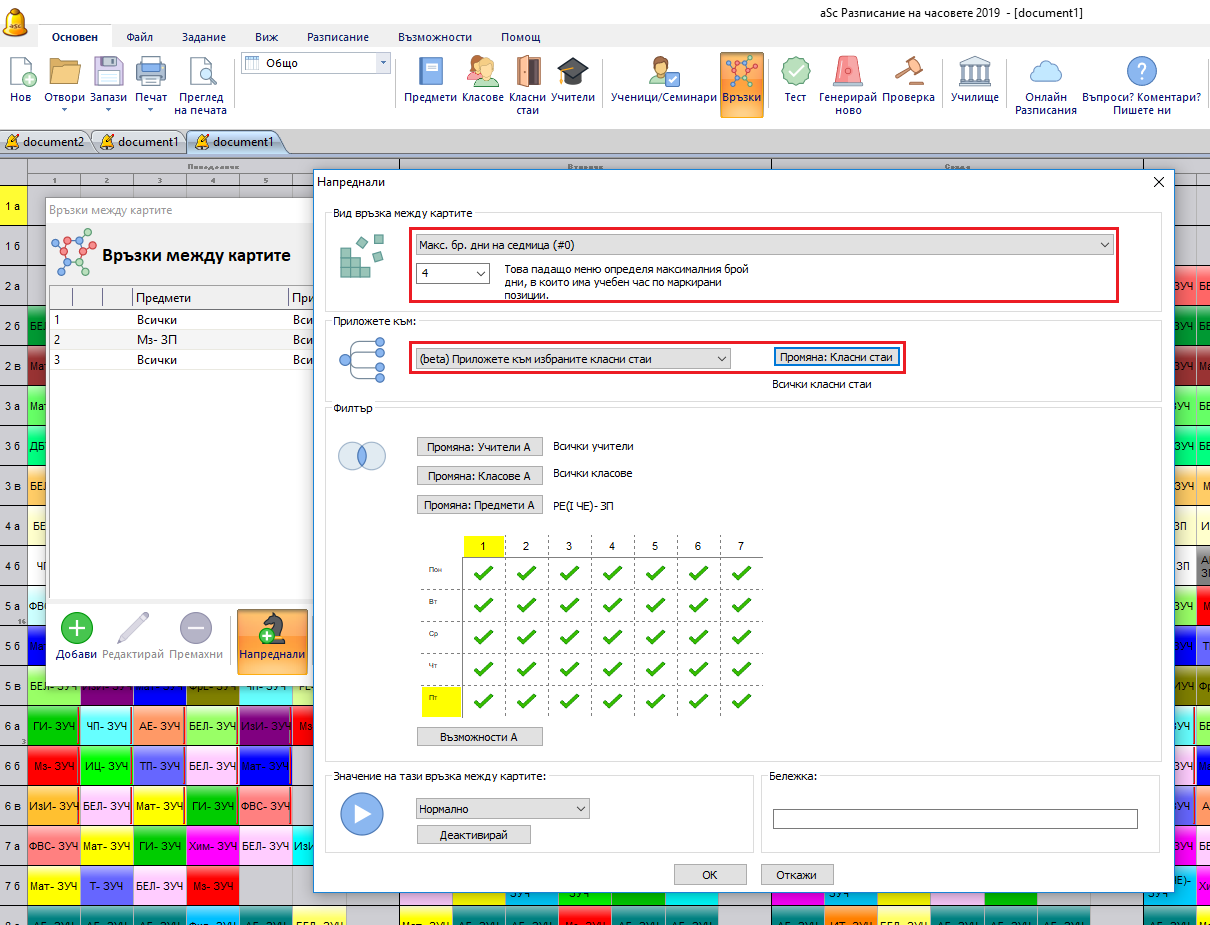The height and width of the screenshot is (925, 1210).
Task: Open the Училище building icon
Action: click(974, 73)
